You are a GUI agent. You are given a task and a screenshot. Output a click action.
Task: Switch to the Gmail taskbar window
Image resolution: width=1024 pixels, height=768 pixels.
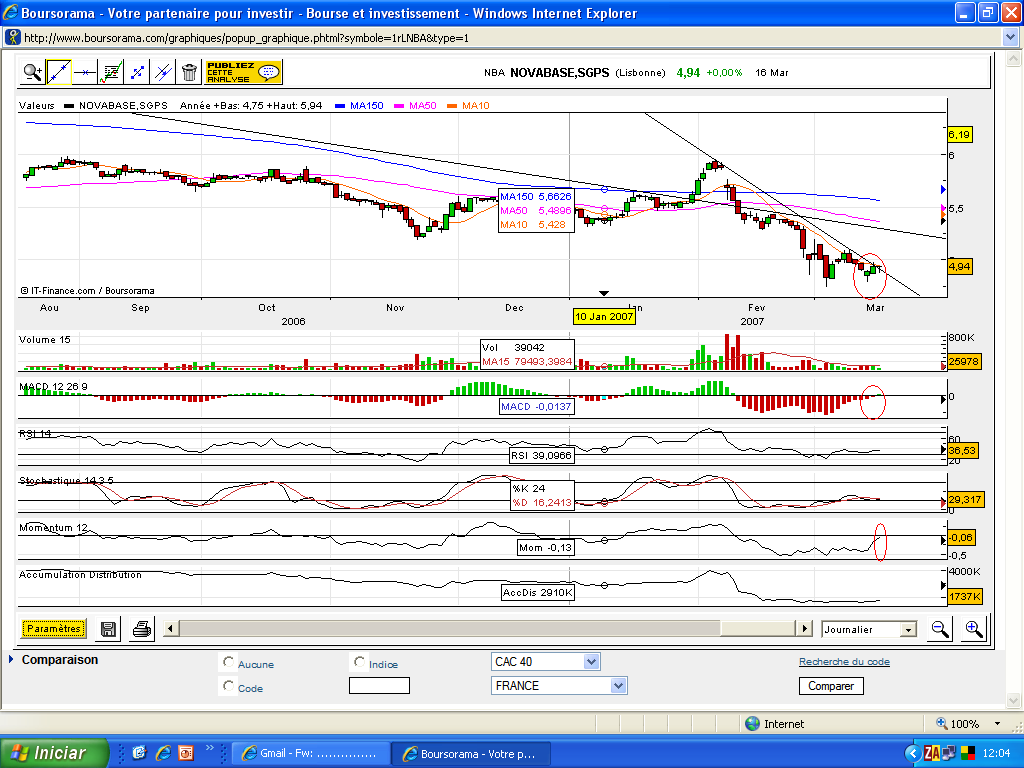[x=309, y=753]
